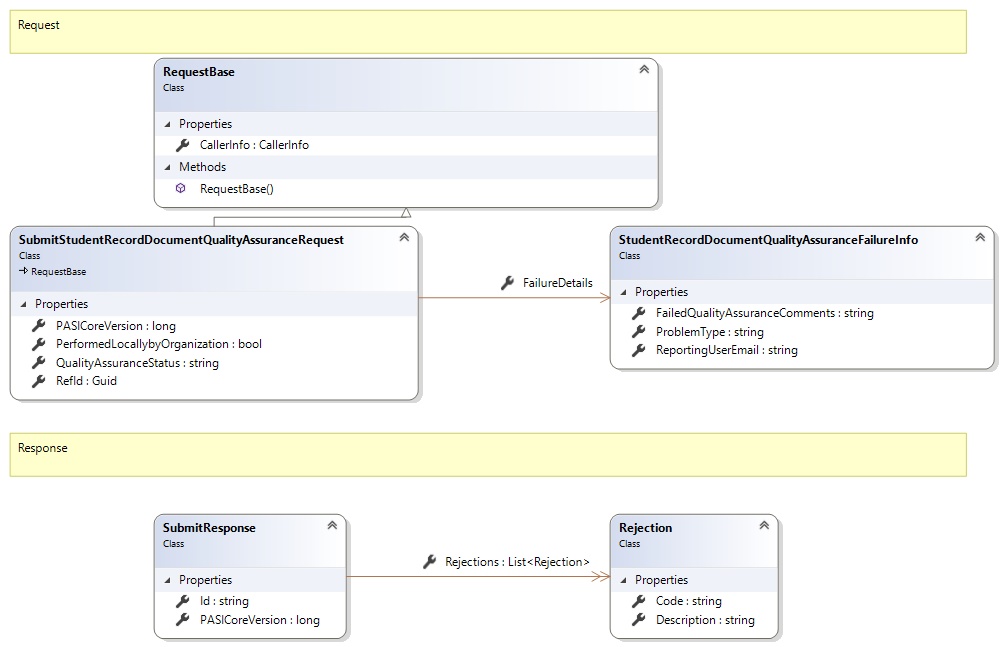
Task: Collapse the Rejection class chevron
Action: click(764, 526)
